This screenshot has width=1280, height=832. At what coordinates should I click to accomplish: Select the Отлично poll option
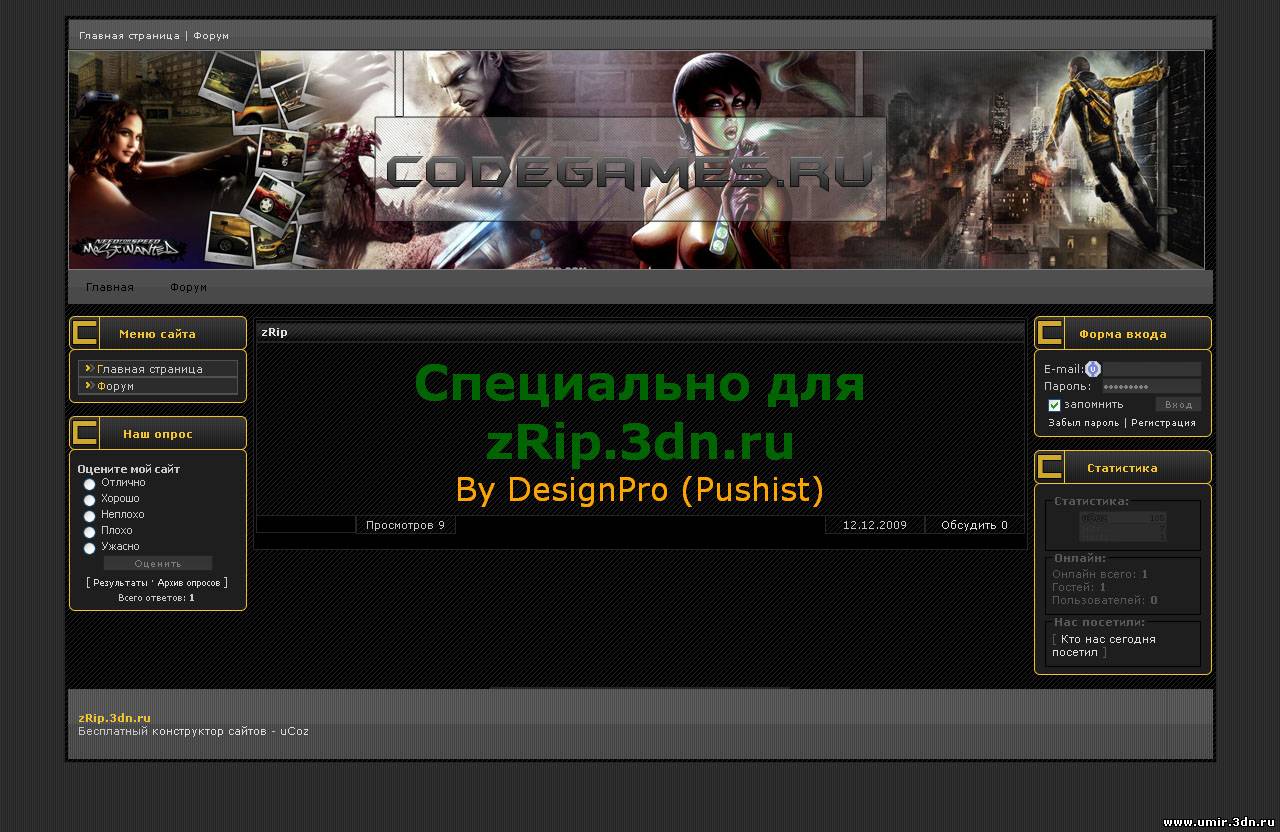coord(89,484)
